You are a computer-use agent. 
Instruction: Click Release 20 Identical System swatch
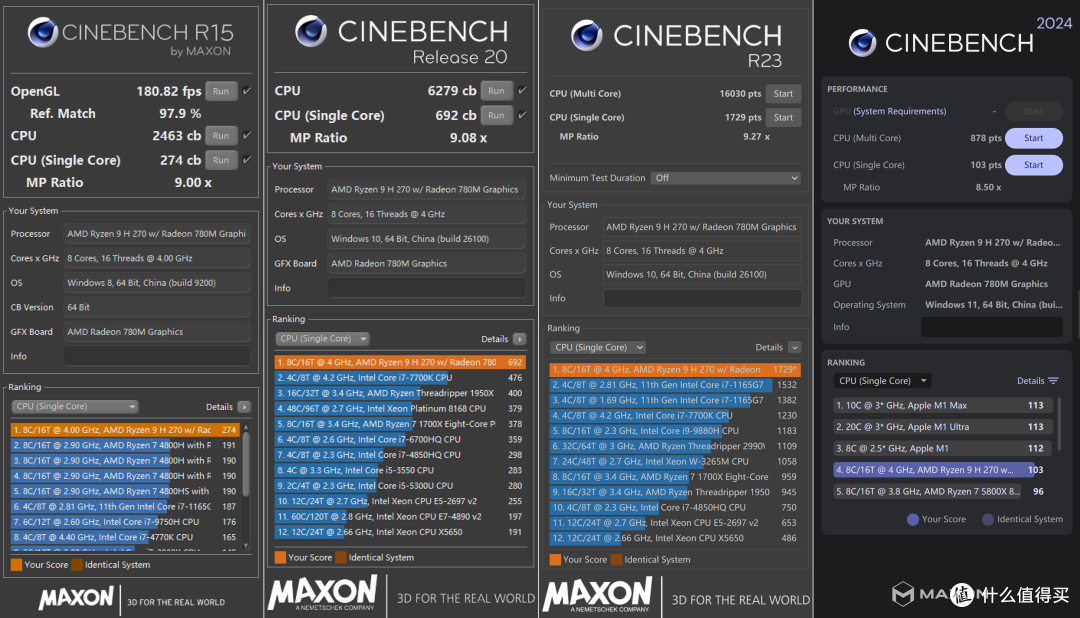(x=341, y=557)
